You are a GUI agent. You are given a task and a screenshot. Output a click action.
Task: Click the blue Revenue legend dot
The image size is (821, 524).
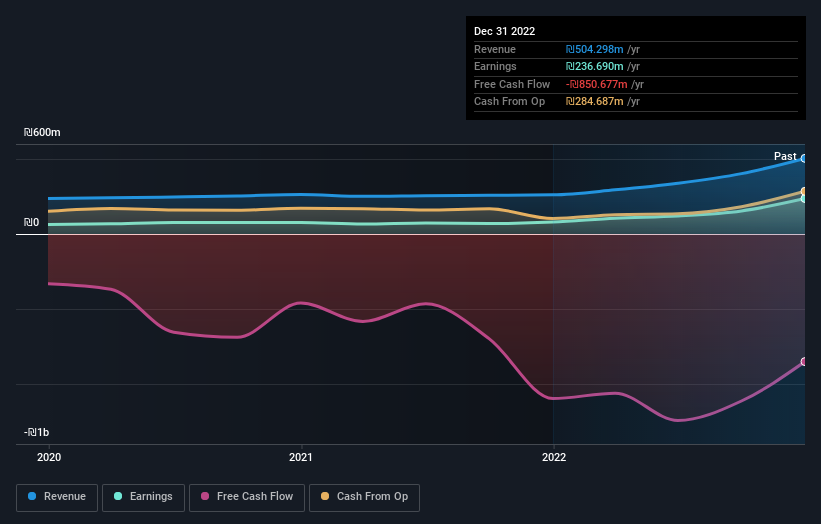tap(32, 496)
